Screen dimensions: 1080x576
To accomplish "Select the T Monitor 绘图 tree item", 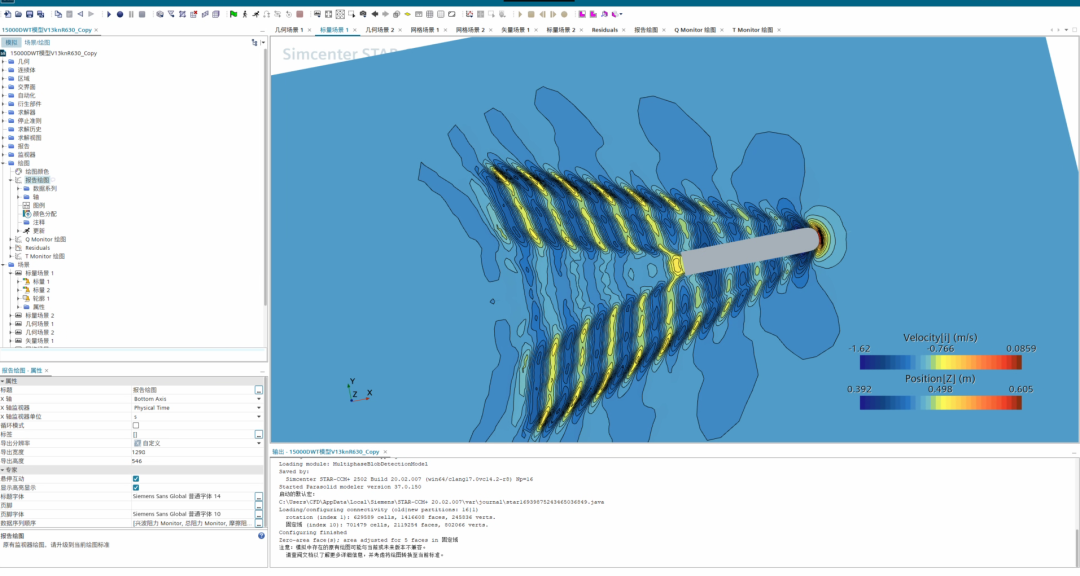I will (45, 256).
